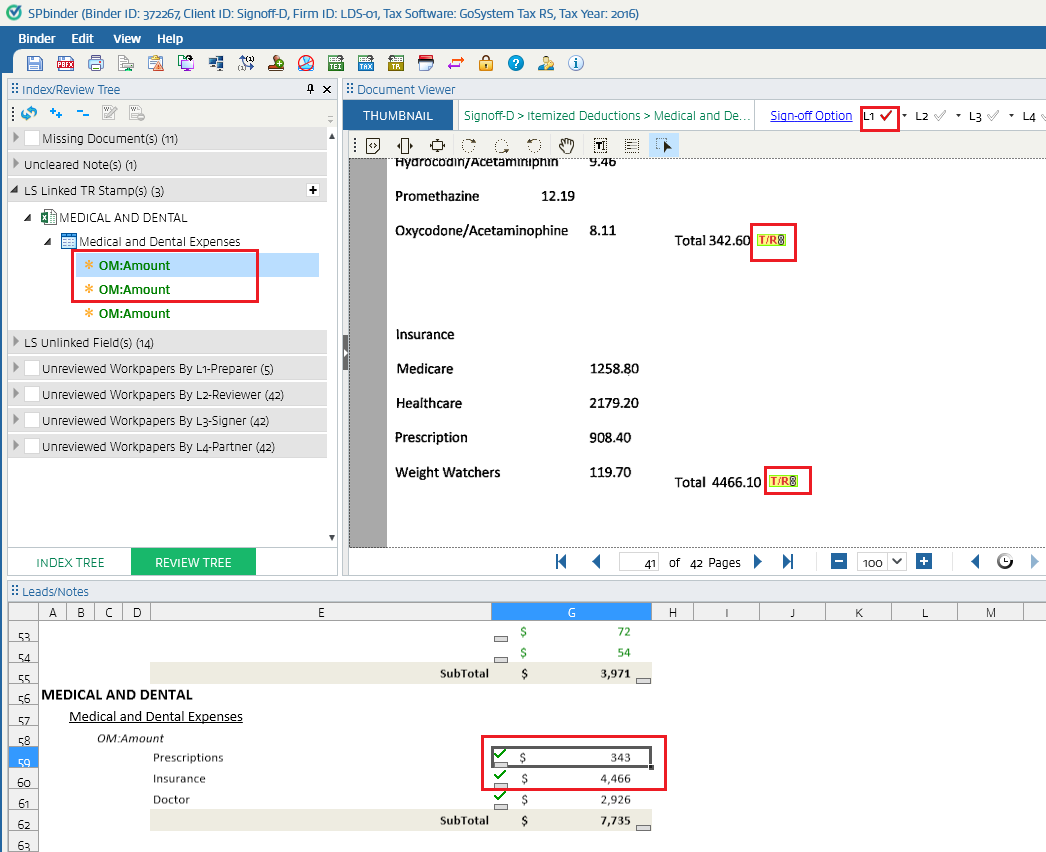Click the Sign-off Option link
The height and width of the screenshot is (852, 1046).
(809, 116)
